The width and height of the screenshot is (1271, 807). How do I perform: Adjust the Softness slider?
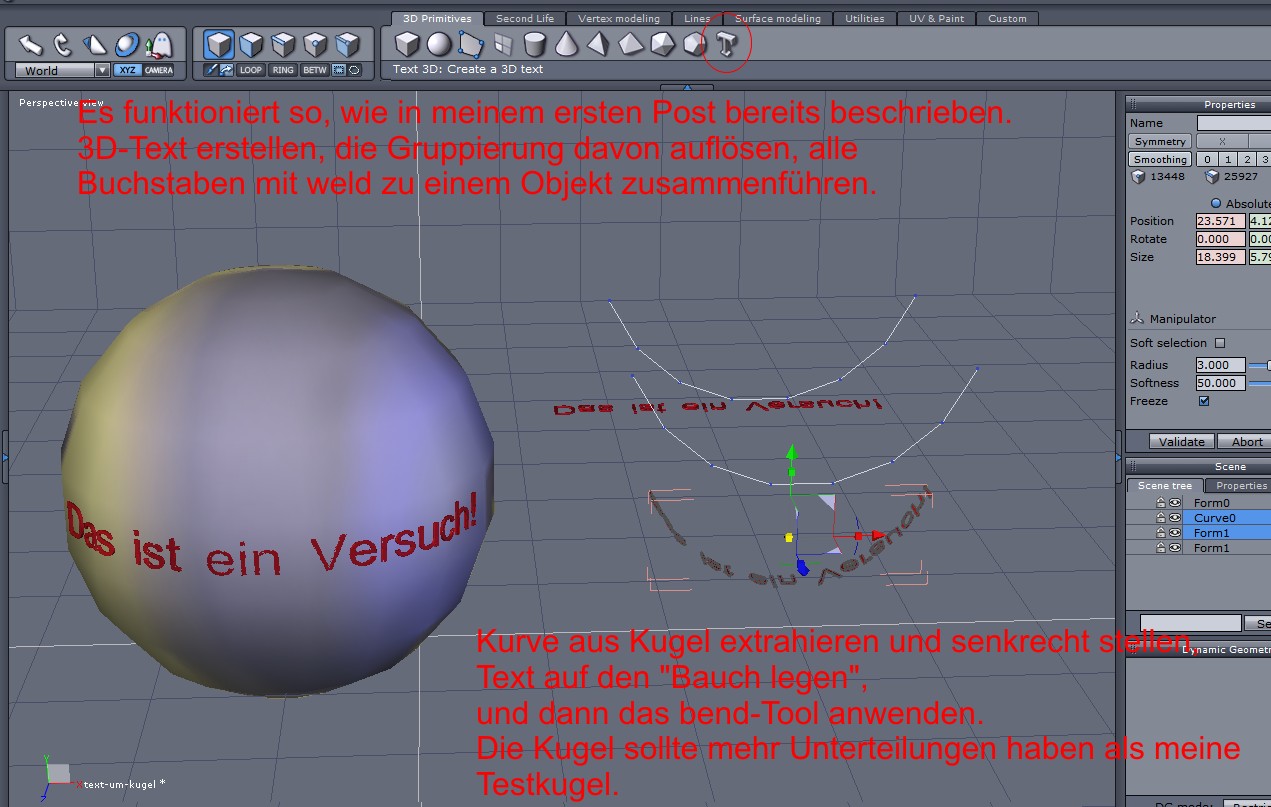(1260, 383)
